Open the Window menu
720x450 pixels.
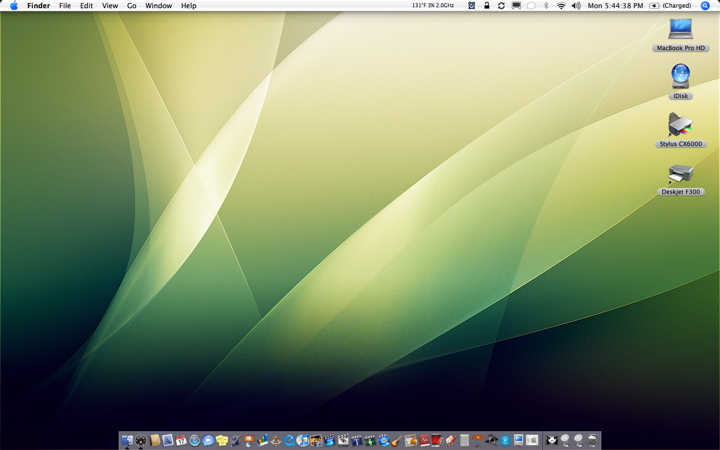158,6
